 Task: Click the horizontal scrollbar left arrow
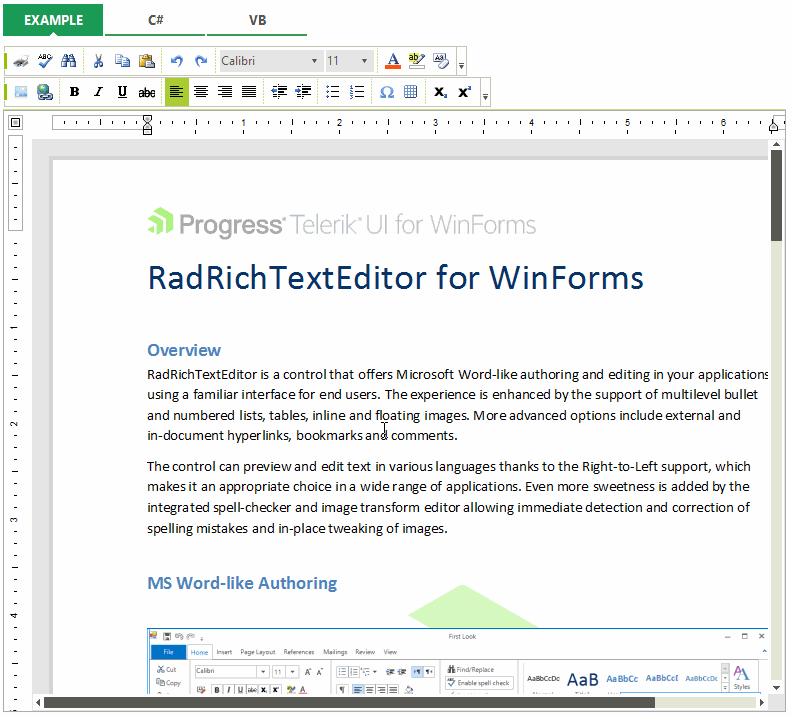38,702
